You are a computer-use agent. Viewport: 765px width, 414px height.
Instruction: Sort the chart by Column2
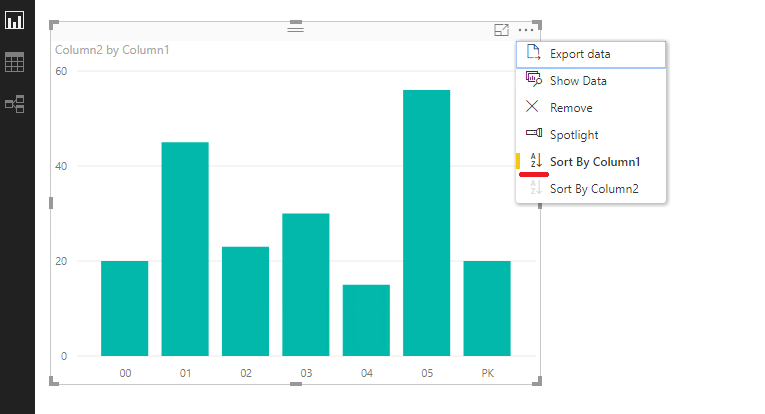(591, 189)
